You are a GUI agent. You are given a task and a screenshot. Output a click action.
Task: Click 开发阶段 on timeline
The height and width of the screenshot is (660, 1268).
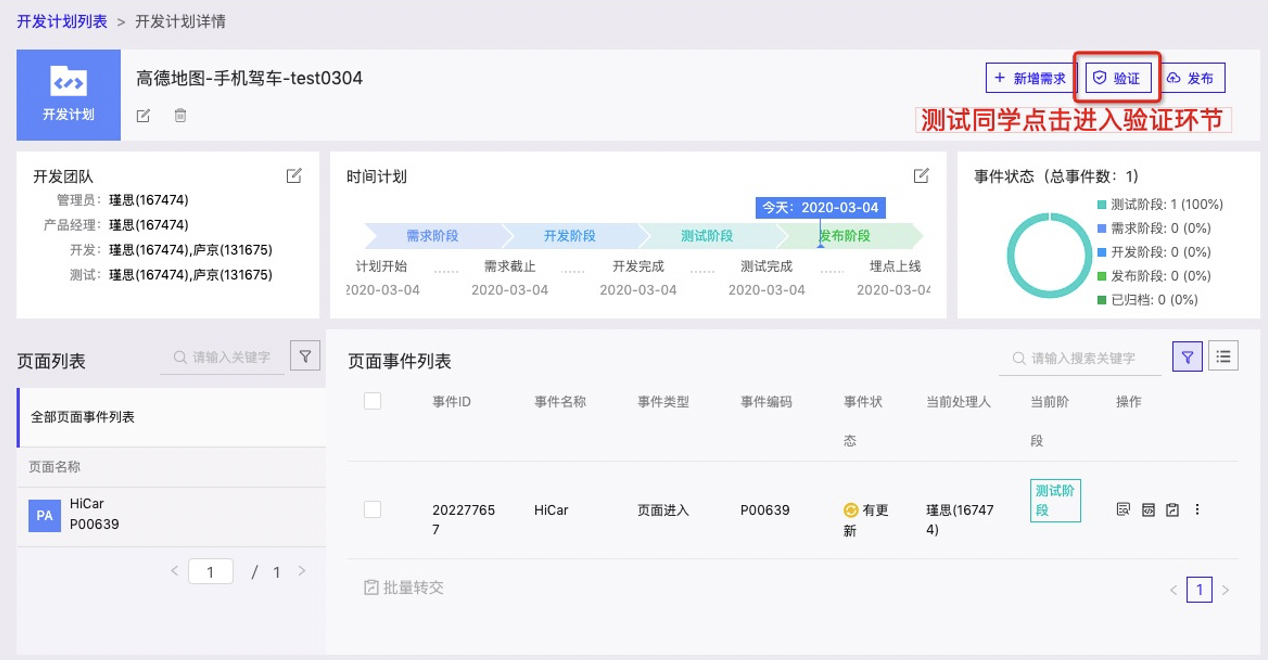coord(569,236)
